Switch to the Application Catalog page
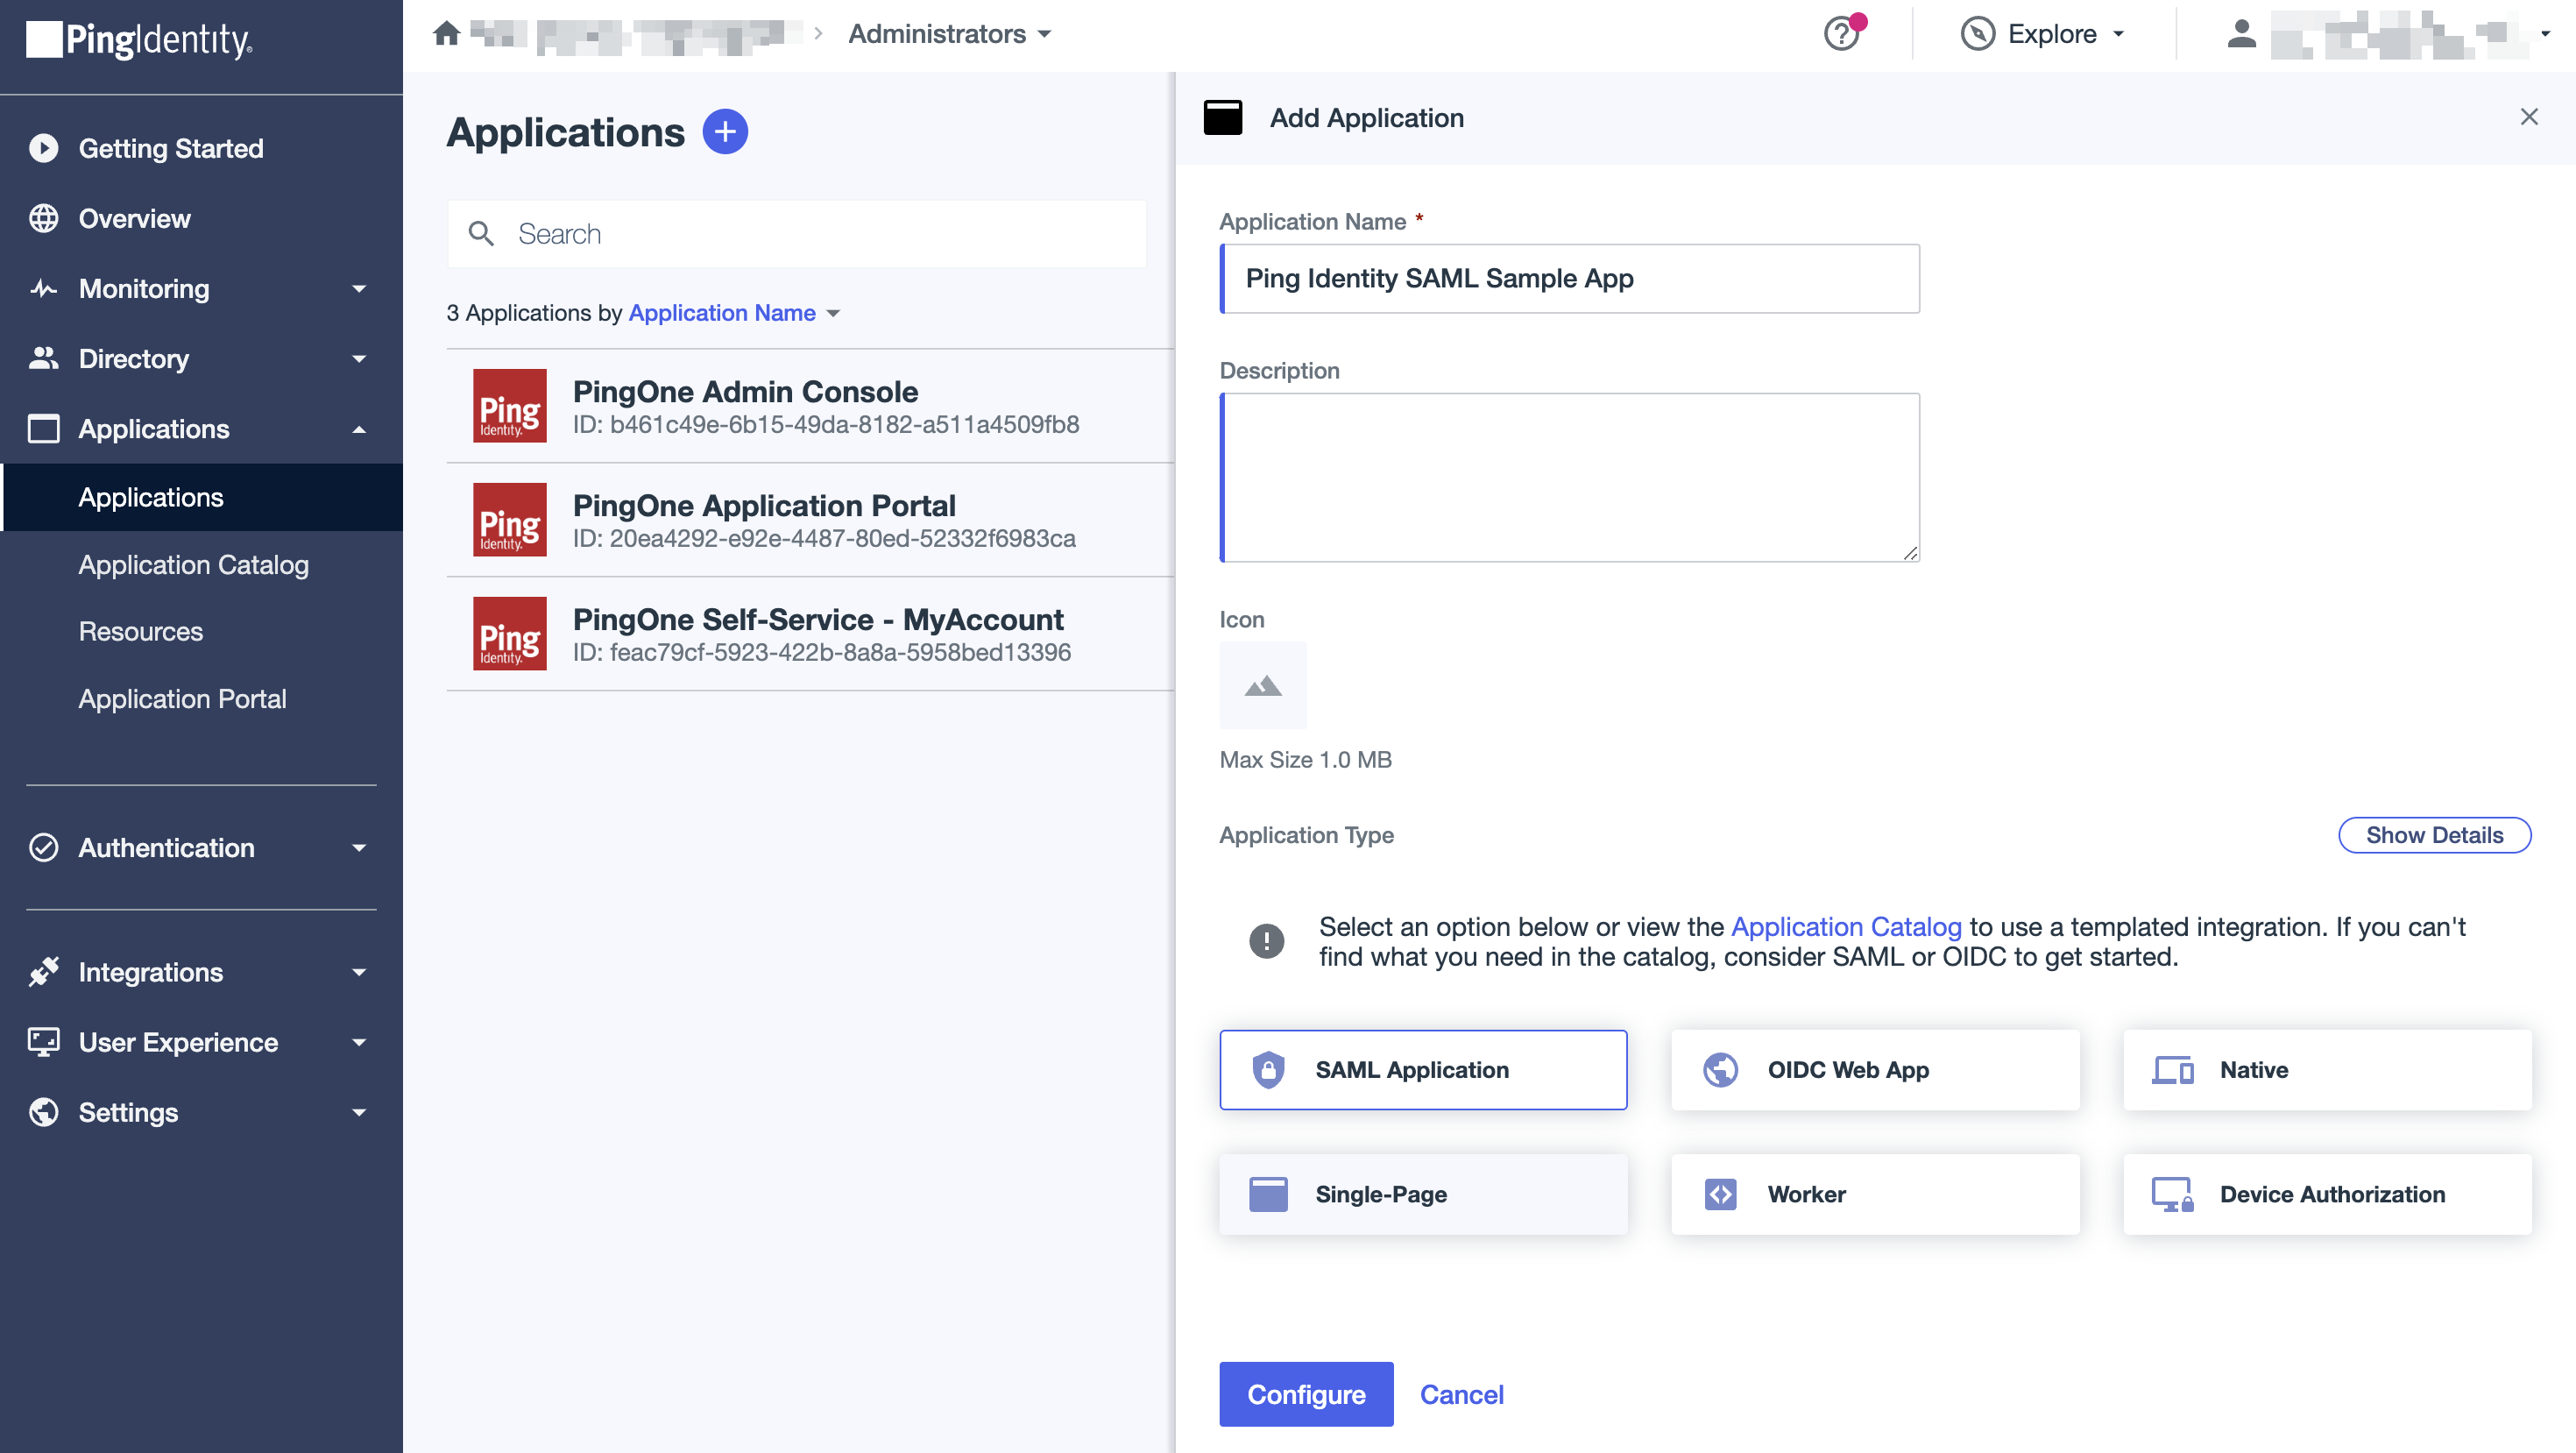The height and width of the screenshot is (1453, 2576). [x=193, y=565]
